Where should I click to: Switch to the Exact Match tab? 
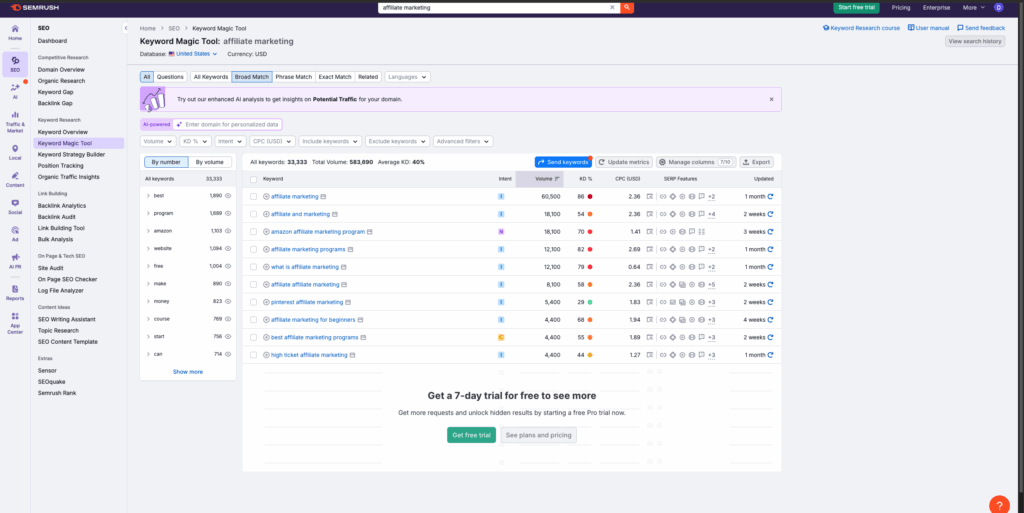[335, 77]
